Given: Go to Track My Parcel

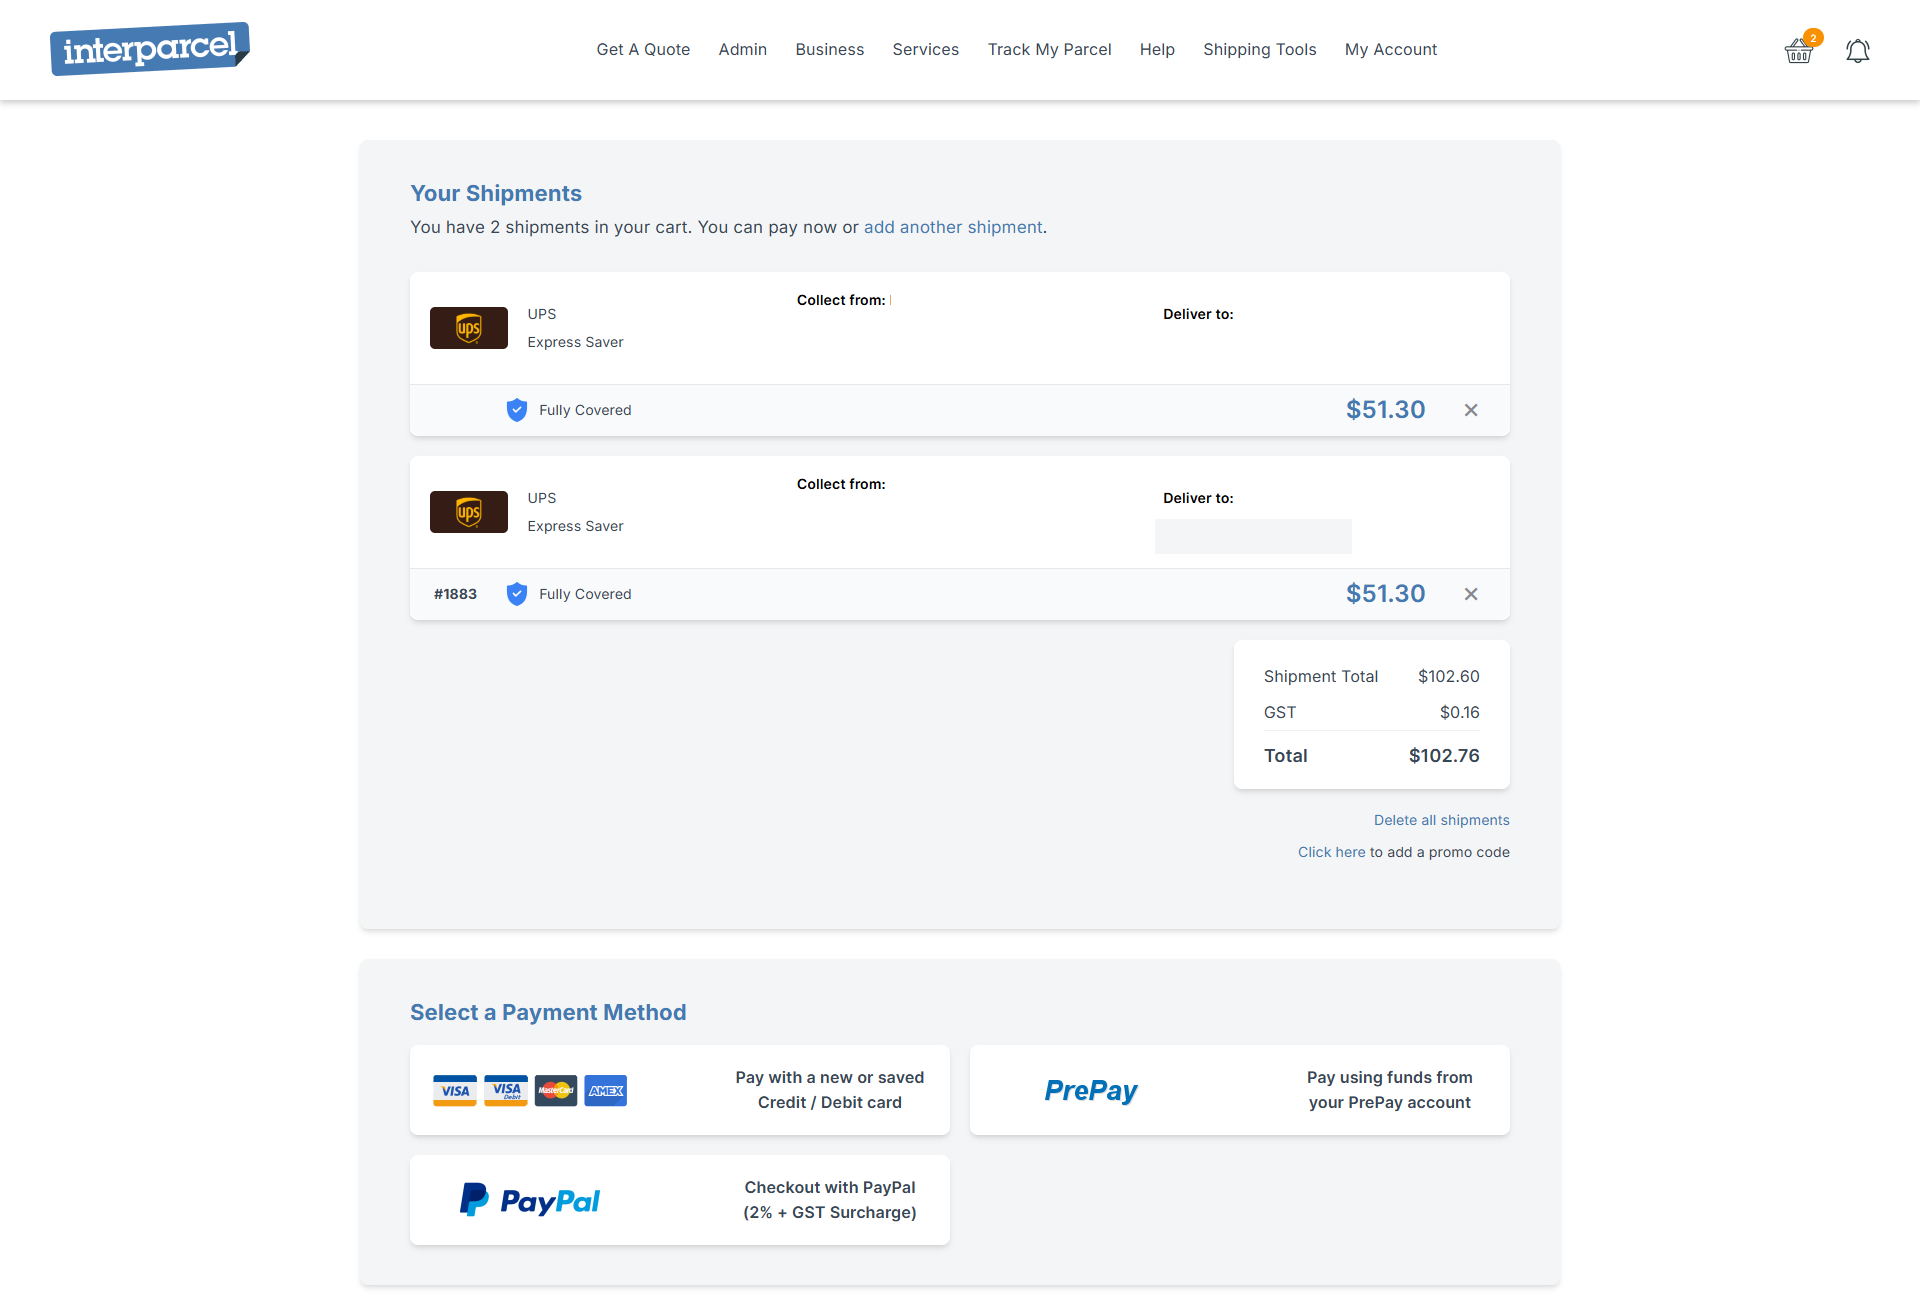Looking at the screenshot, I should (x=1049, y=50).
